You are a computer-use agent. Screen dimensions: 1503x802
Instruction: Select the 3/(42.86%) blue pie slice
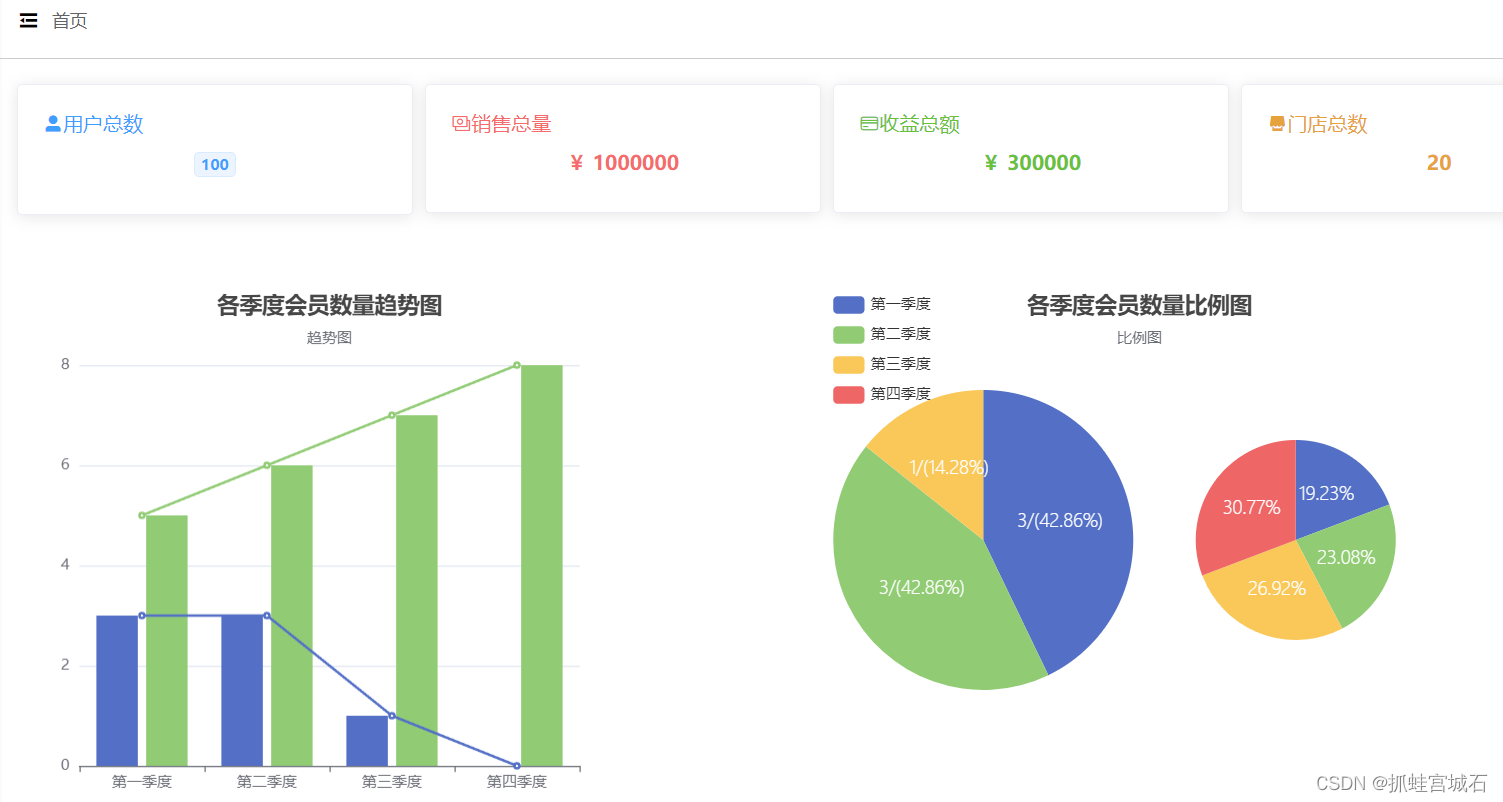[1060, 520]
